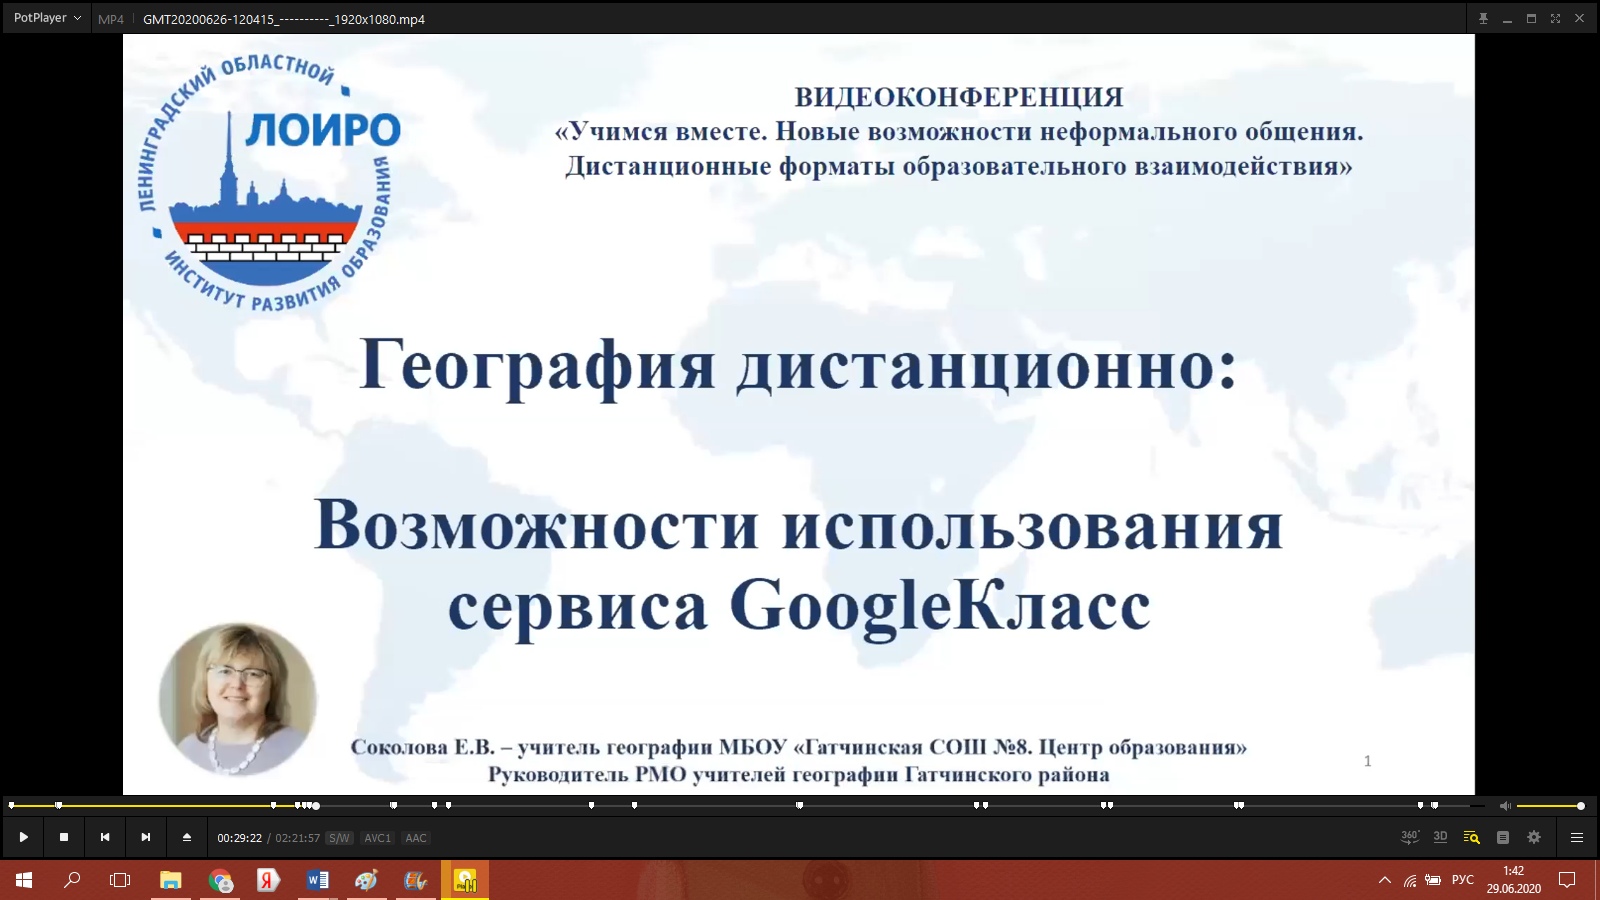The width and height of the screenshot is (1600, 900).
Task: Open Windows search from taskbar
Action: tap(72, 880)
